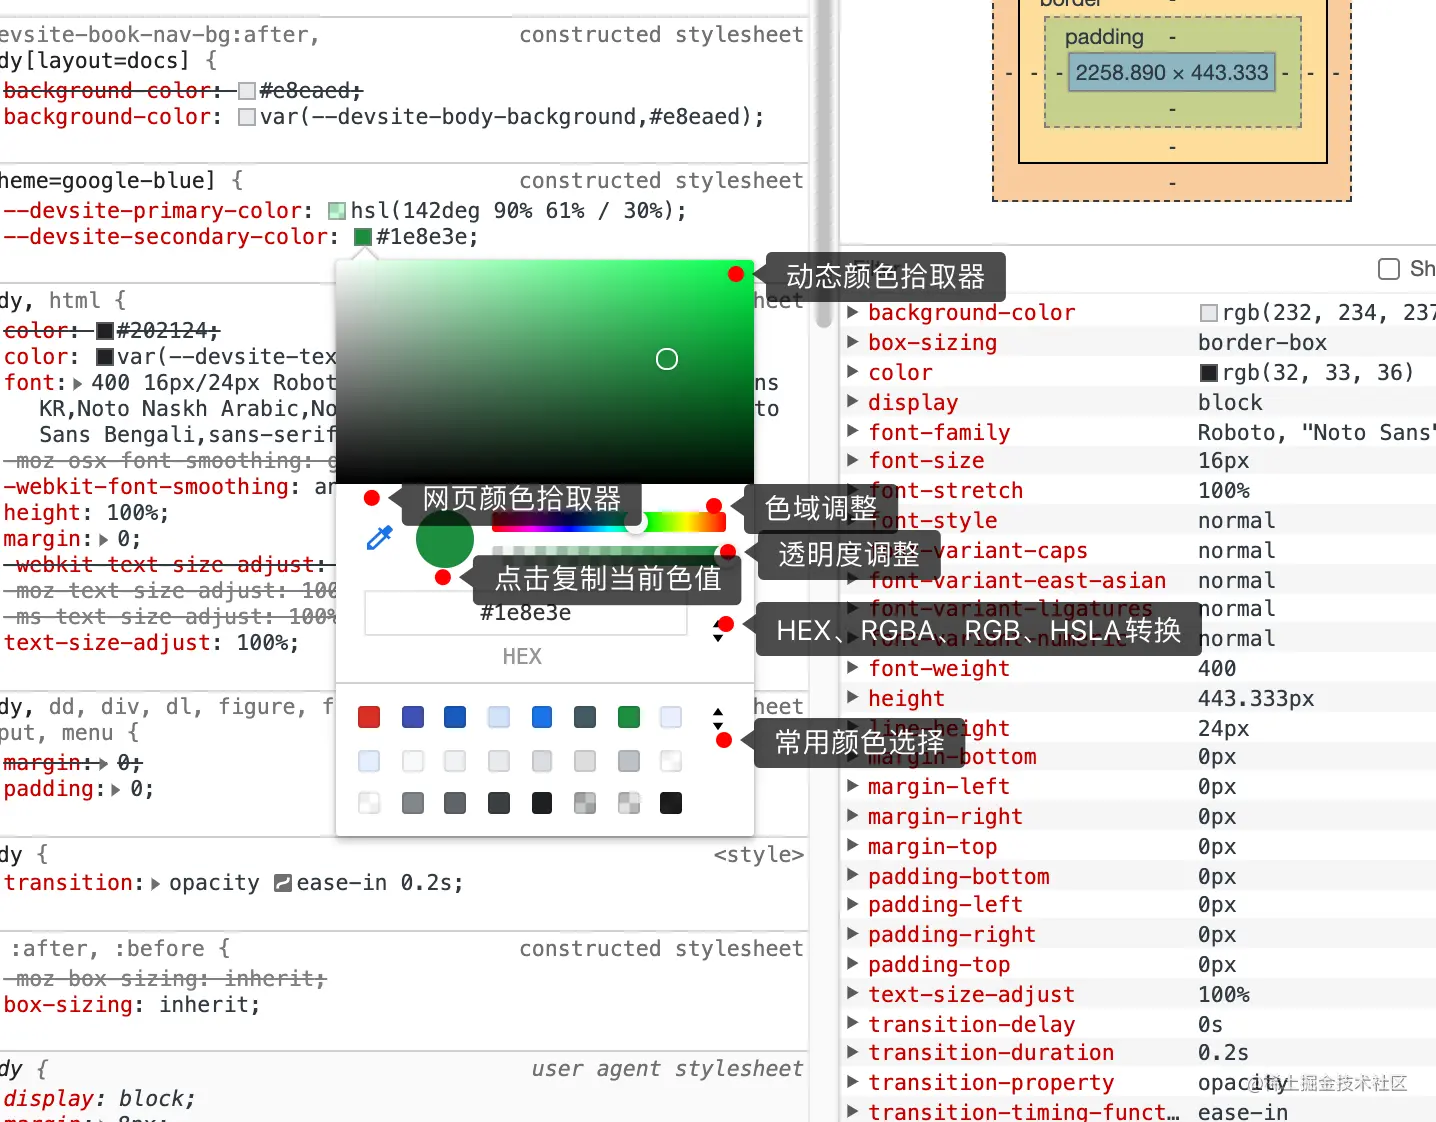Click the HEX format label under the input
This screenshot has width=1436, height=1122.
[x=522, y=657]
